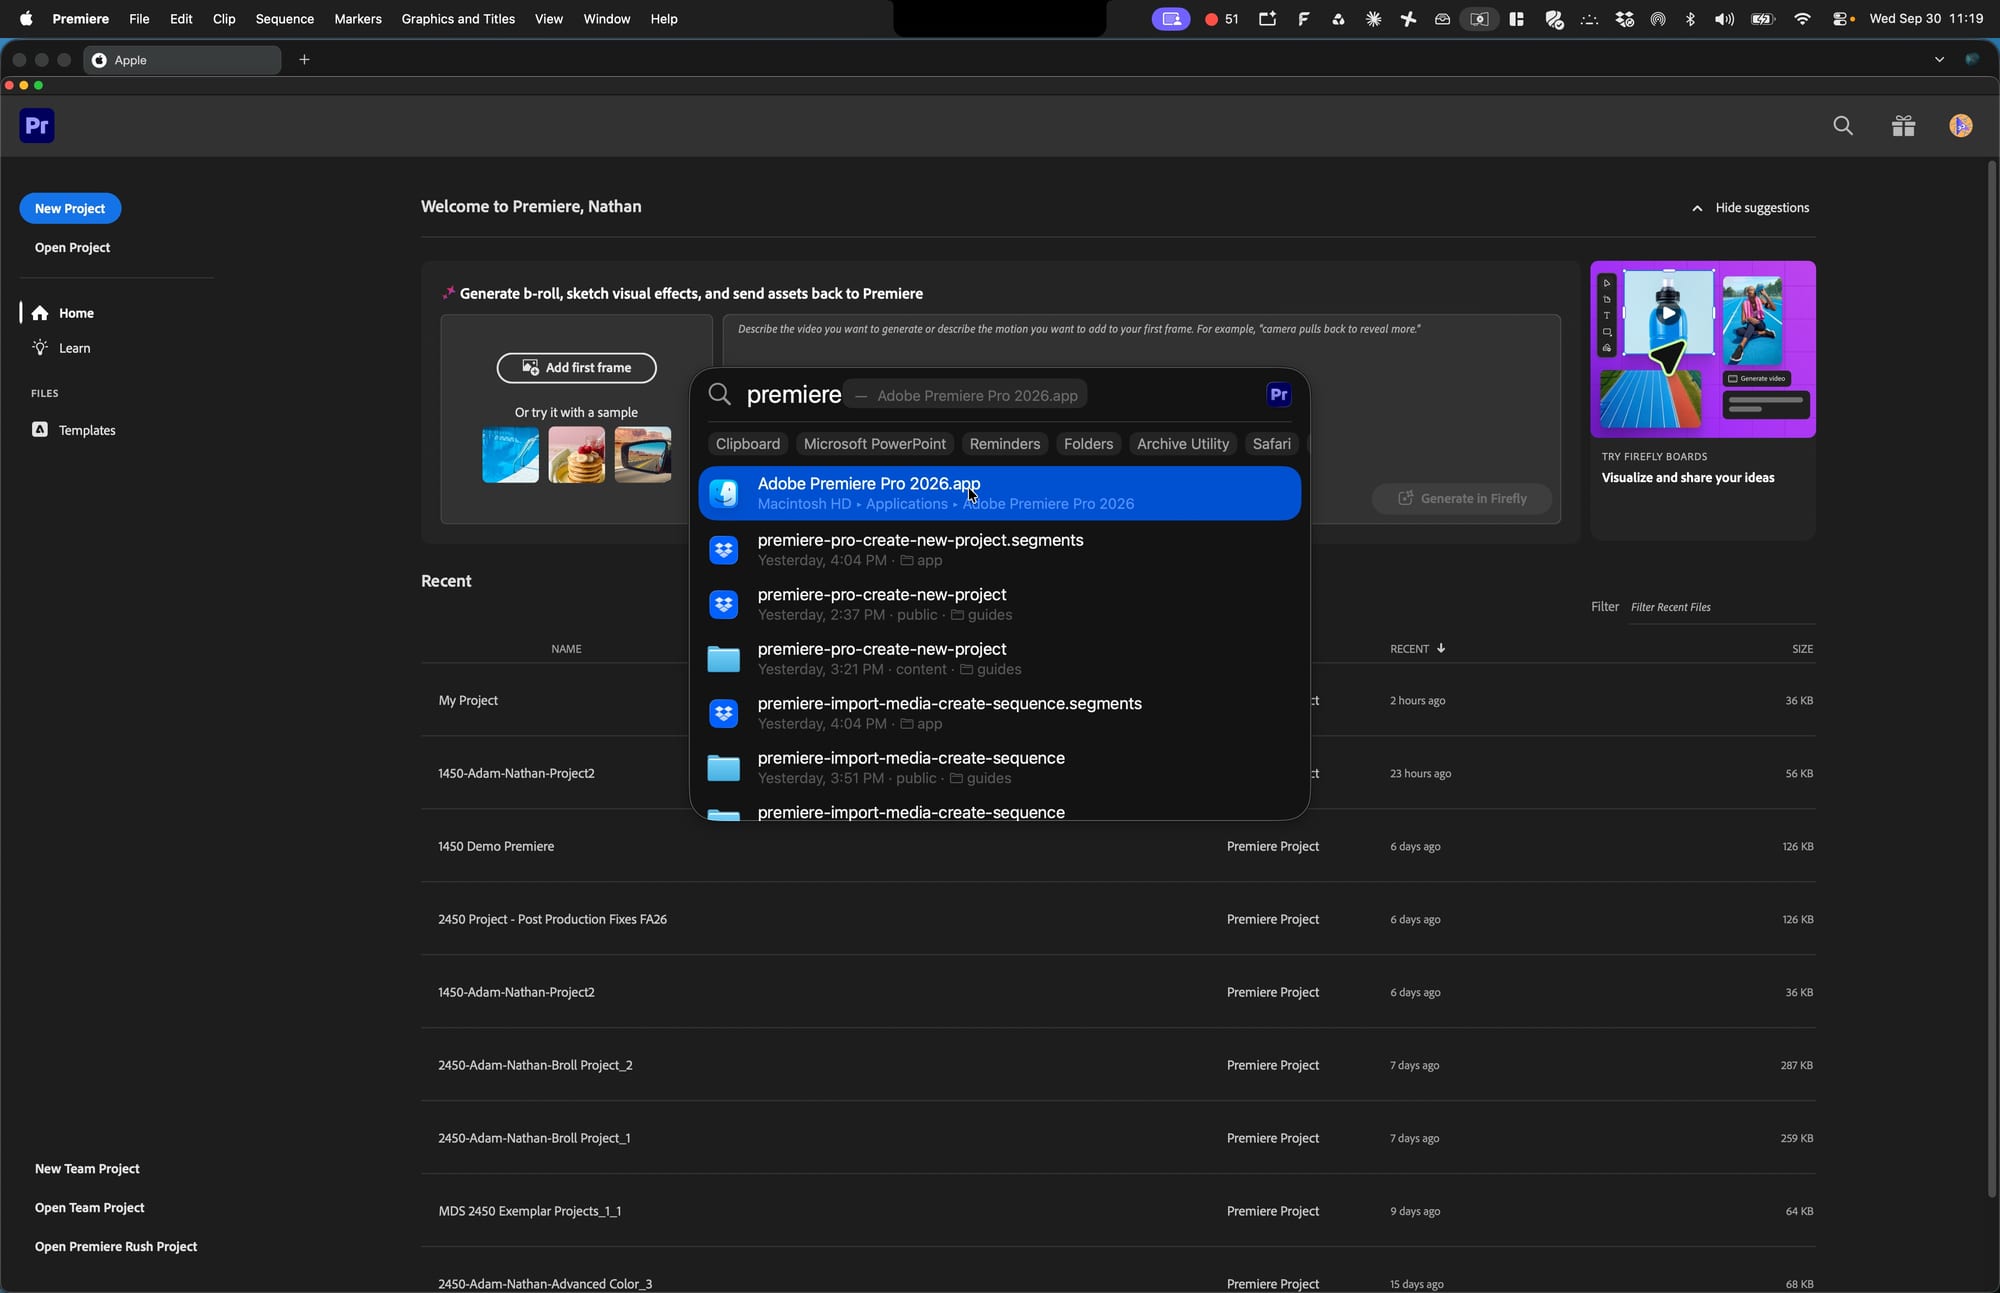This screenshot has height=1293, width=2000.
Task: Select the pancakes sample thumbnail
Action: click(576, 455)
